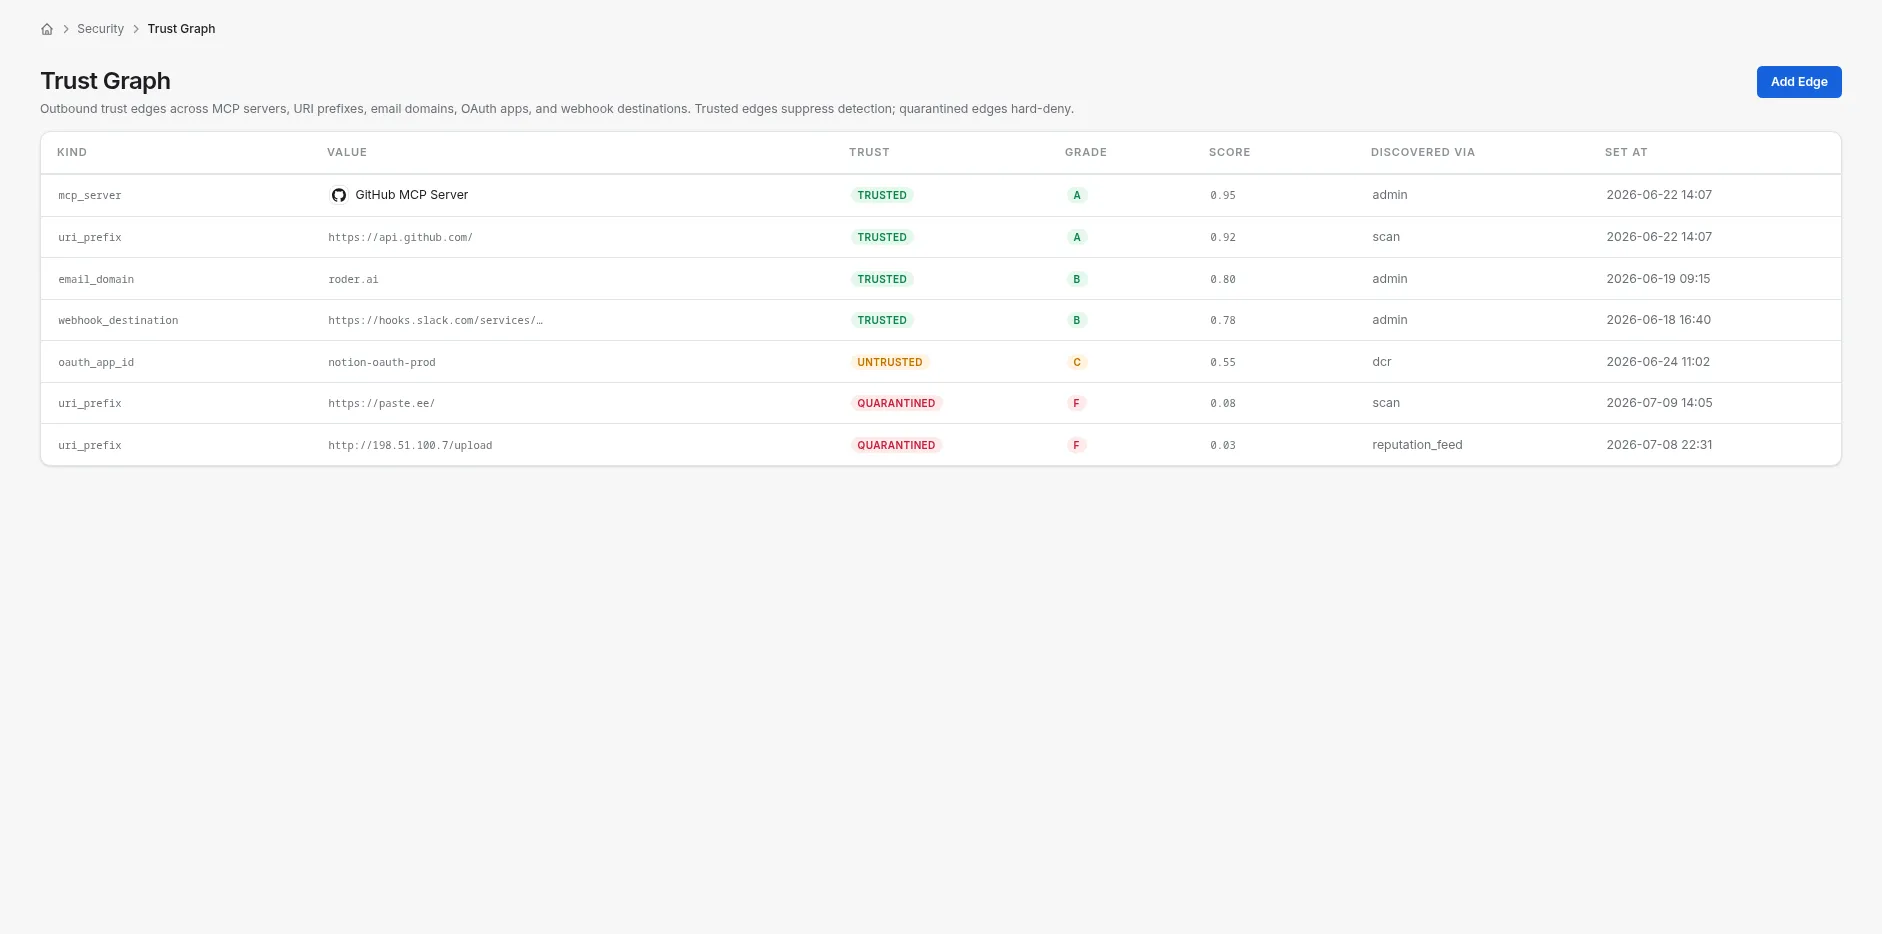Image resolution: width=1882 pixels, height=934 pixels.
Task: Click the UNTRUSTED badge for notion-oauth-prod
Action: (890, 362)
